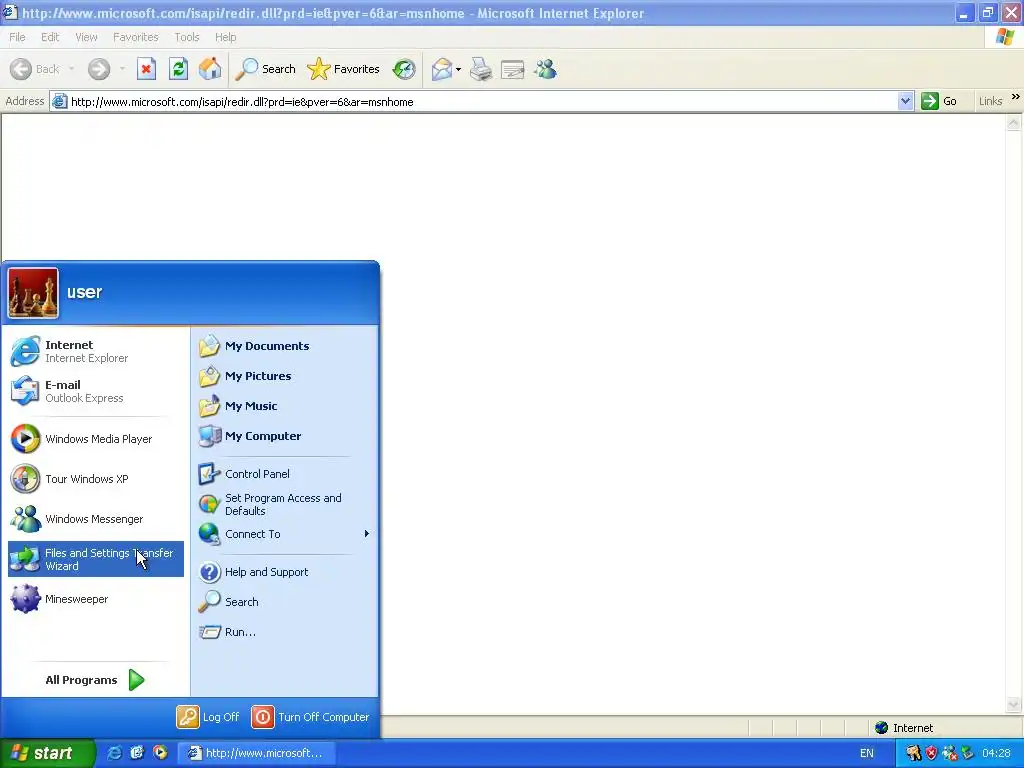The width and height of the screenshot is (1024, 768).
Task: Click Outlook Express quick launch icon
Action: [137, 753]
